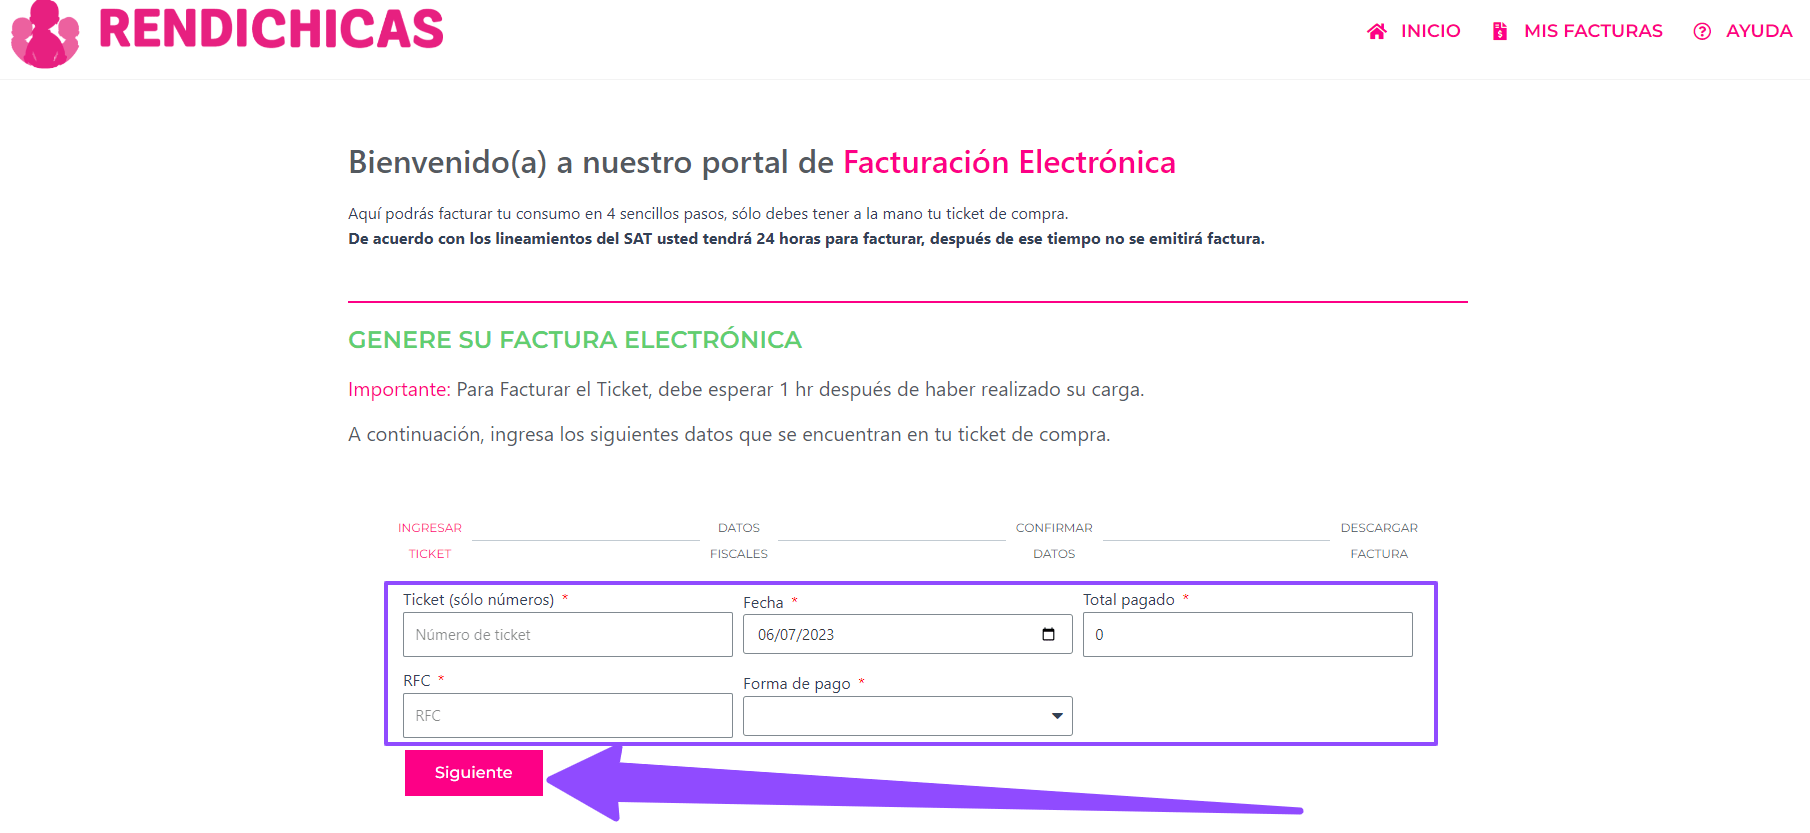Select the INGRESAR TICKET step
This screenshot has height=833, width=1810.
pyautogui.click(x=430, y=540)
